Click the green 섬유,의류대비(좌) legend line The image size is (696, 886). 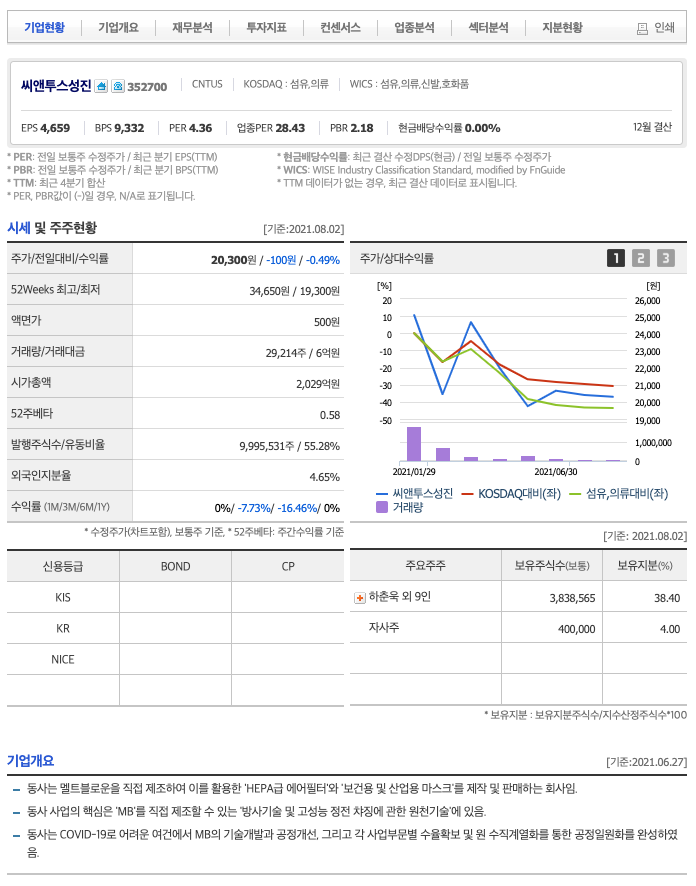[x=575, y=494]
